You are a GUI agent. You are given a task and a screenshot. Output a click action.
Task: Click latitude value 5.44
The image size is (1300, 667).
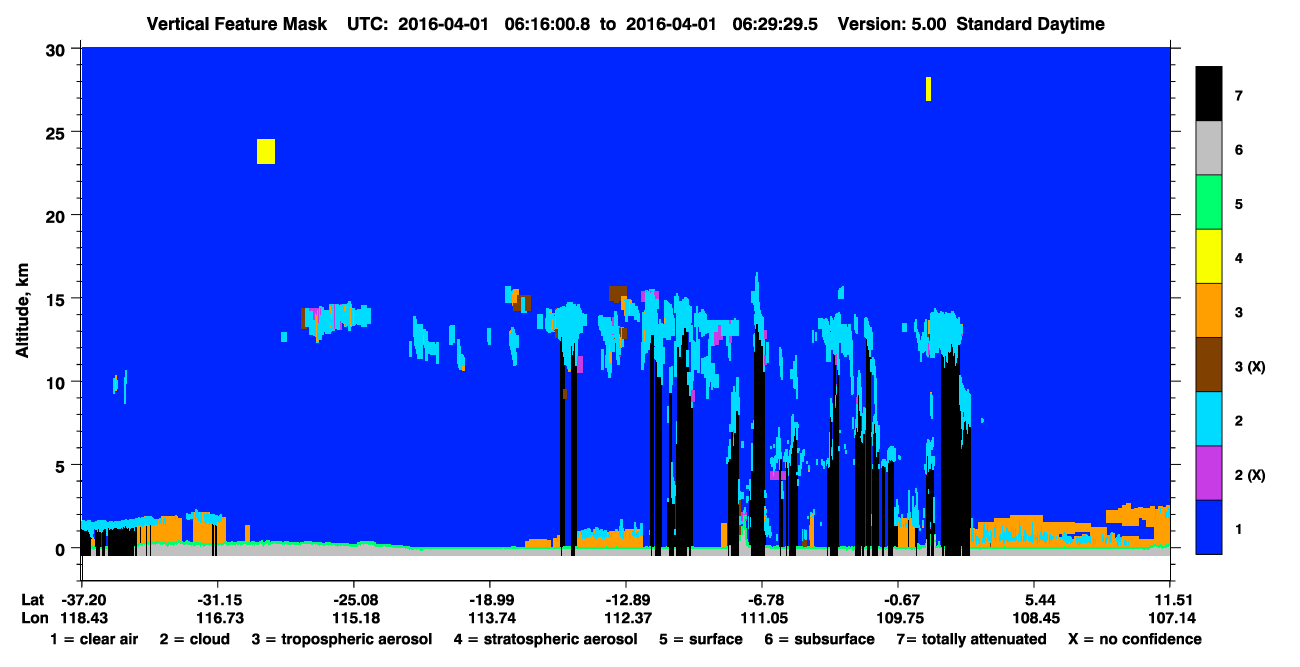(x=1034, y=599)
